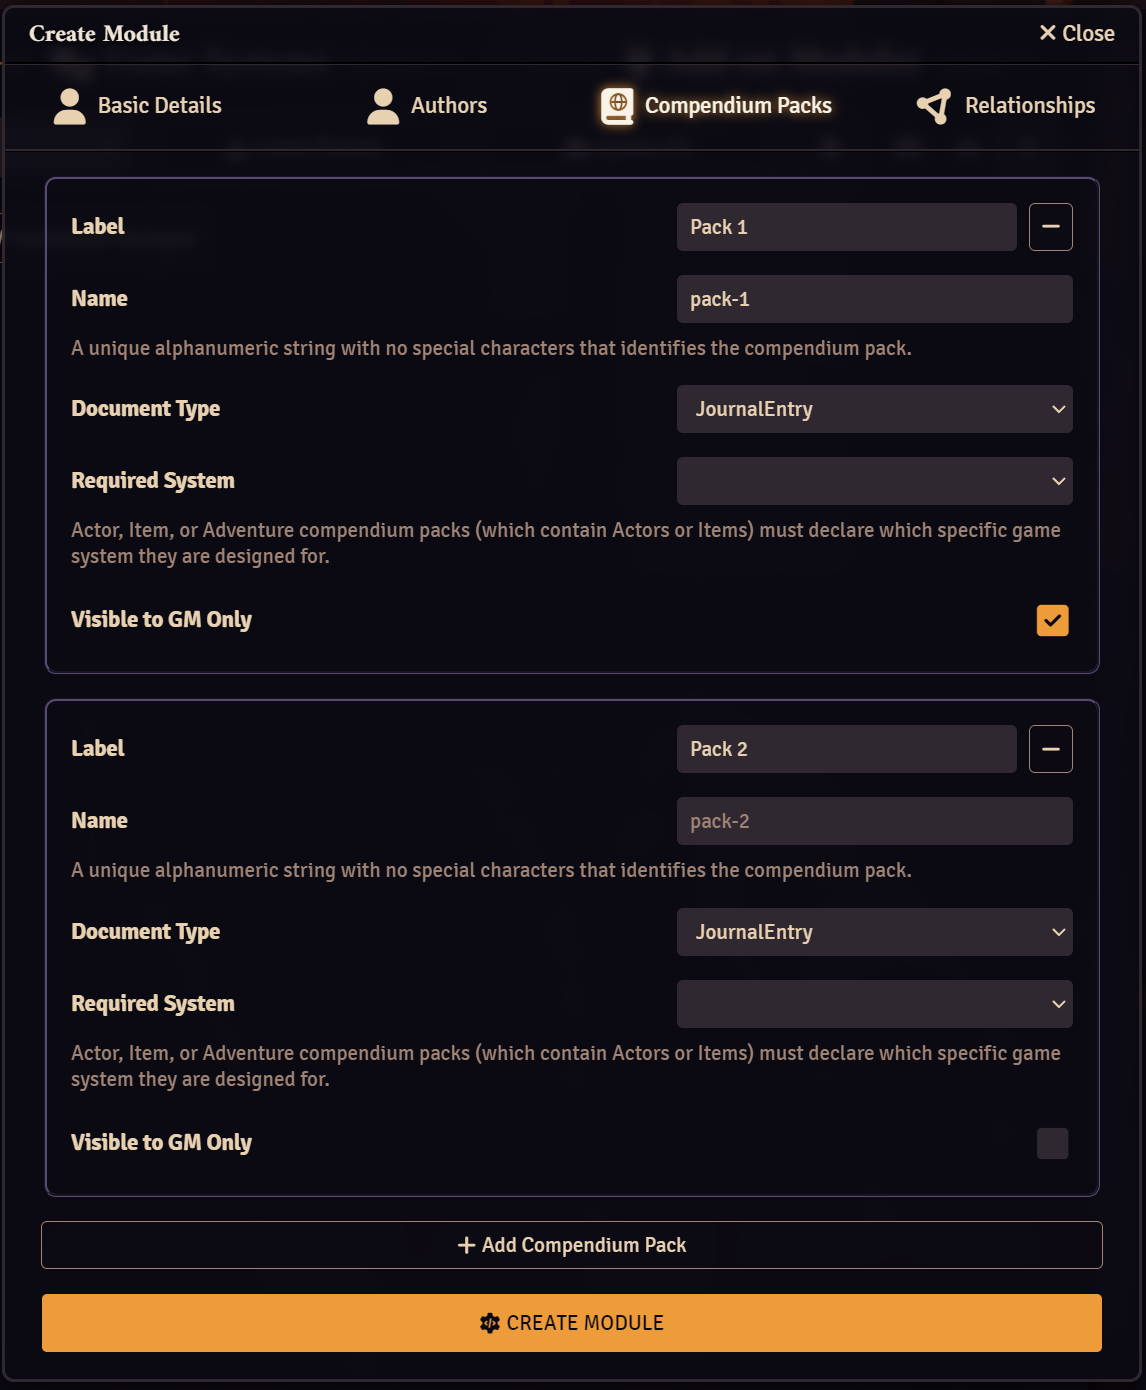The width and height of the screenshot is (1146, 1390).
Task: Remove Pack 1 using its minus icon
Action: (x=1050, y=227)
